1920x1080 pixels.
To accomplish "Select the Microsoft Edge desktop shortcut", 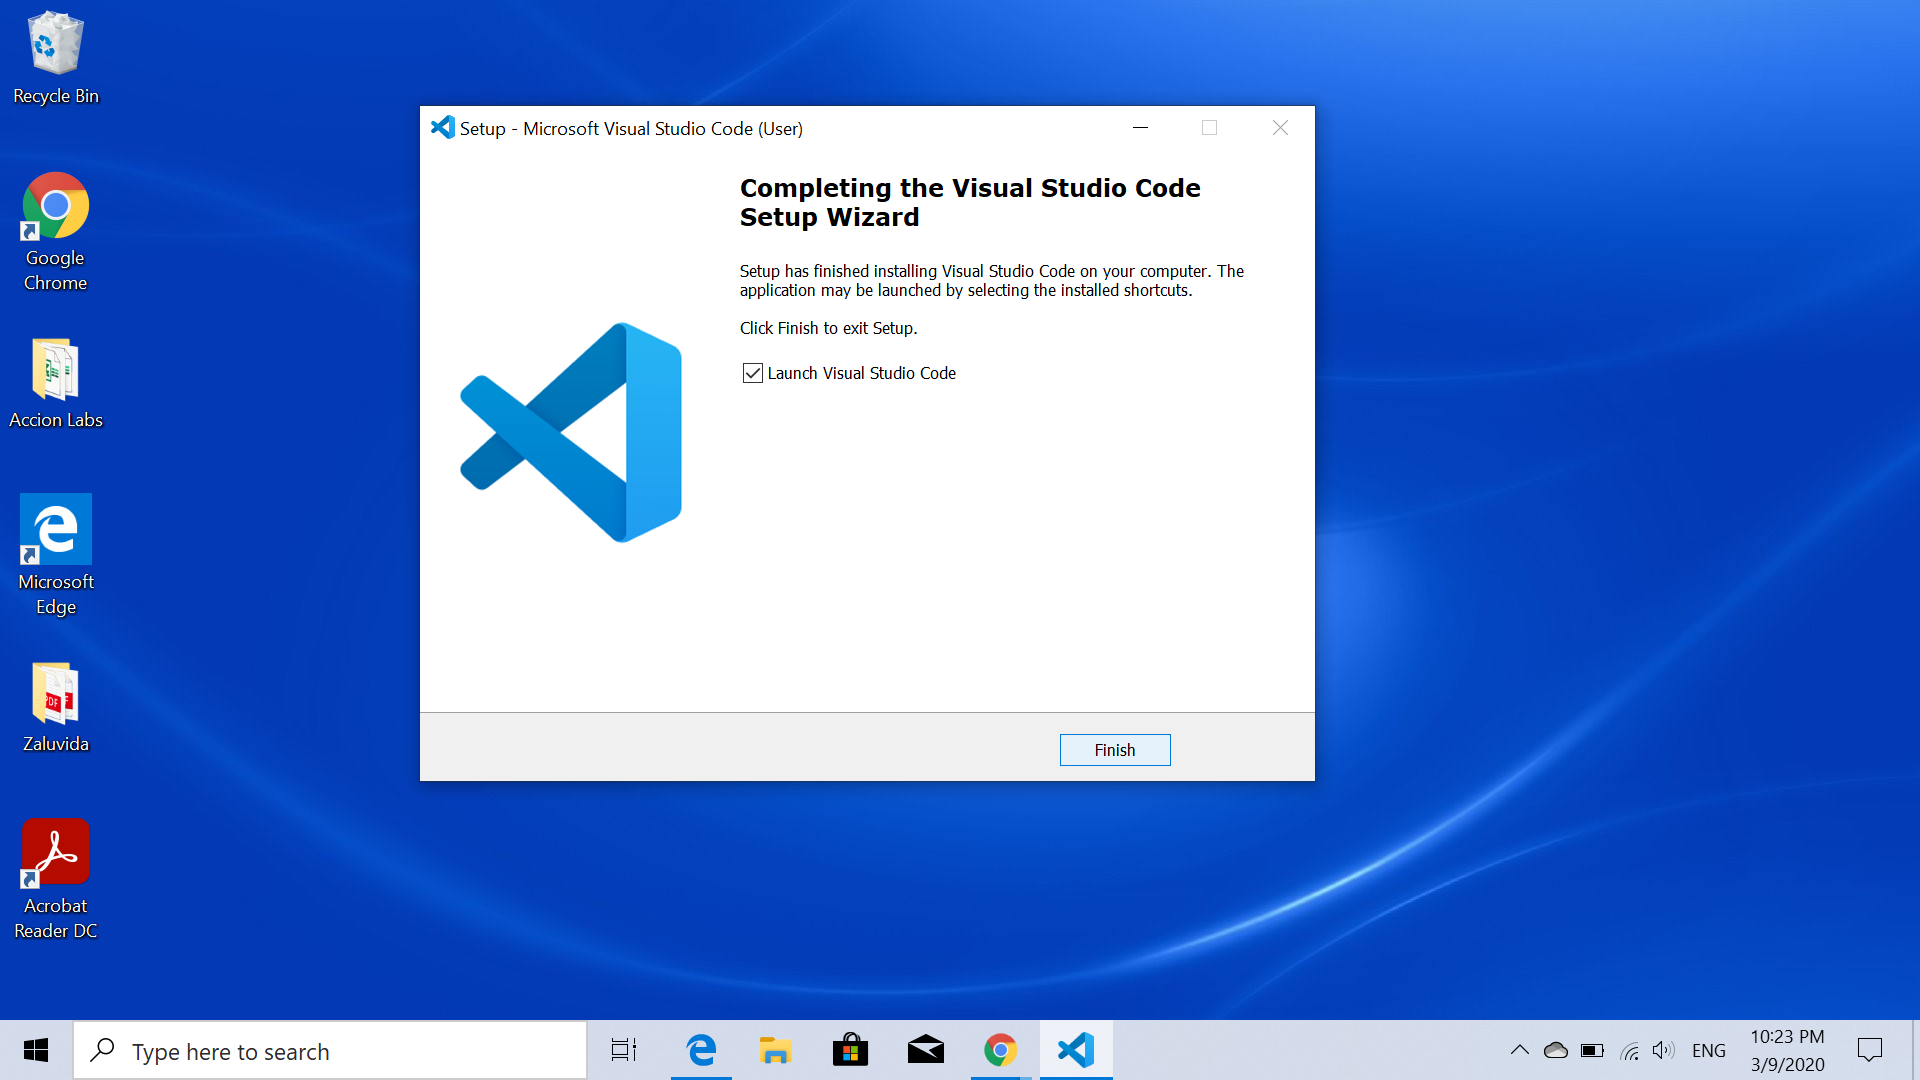I will coord(56,556).
